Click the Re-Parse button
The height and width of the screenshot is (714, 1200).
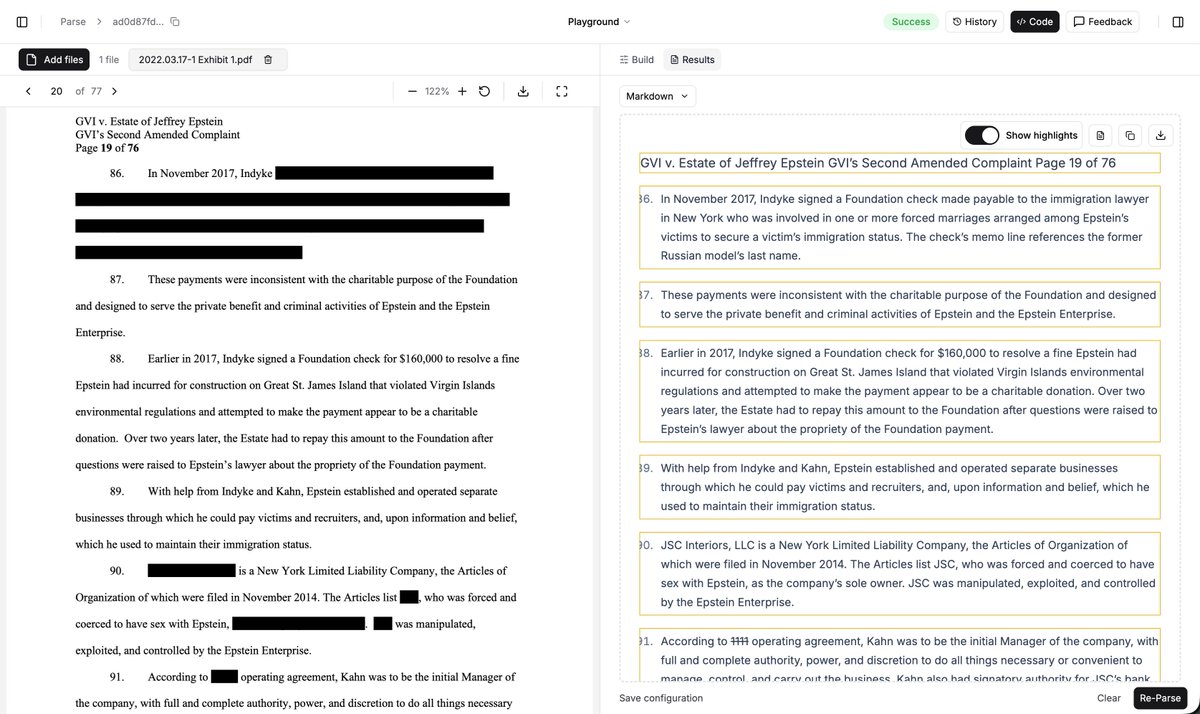pos(1160,698)
